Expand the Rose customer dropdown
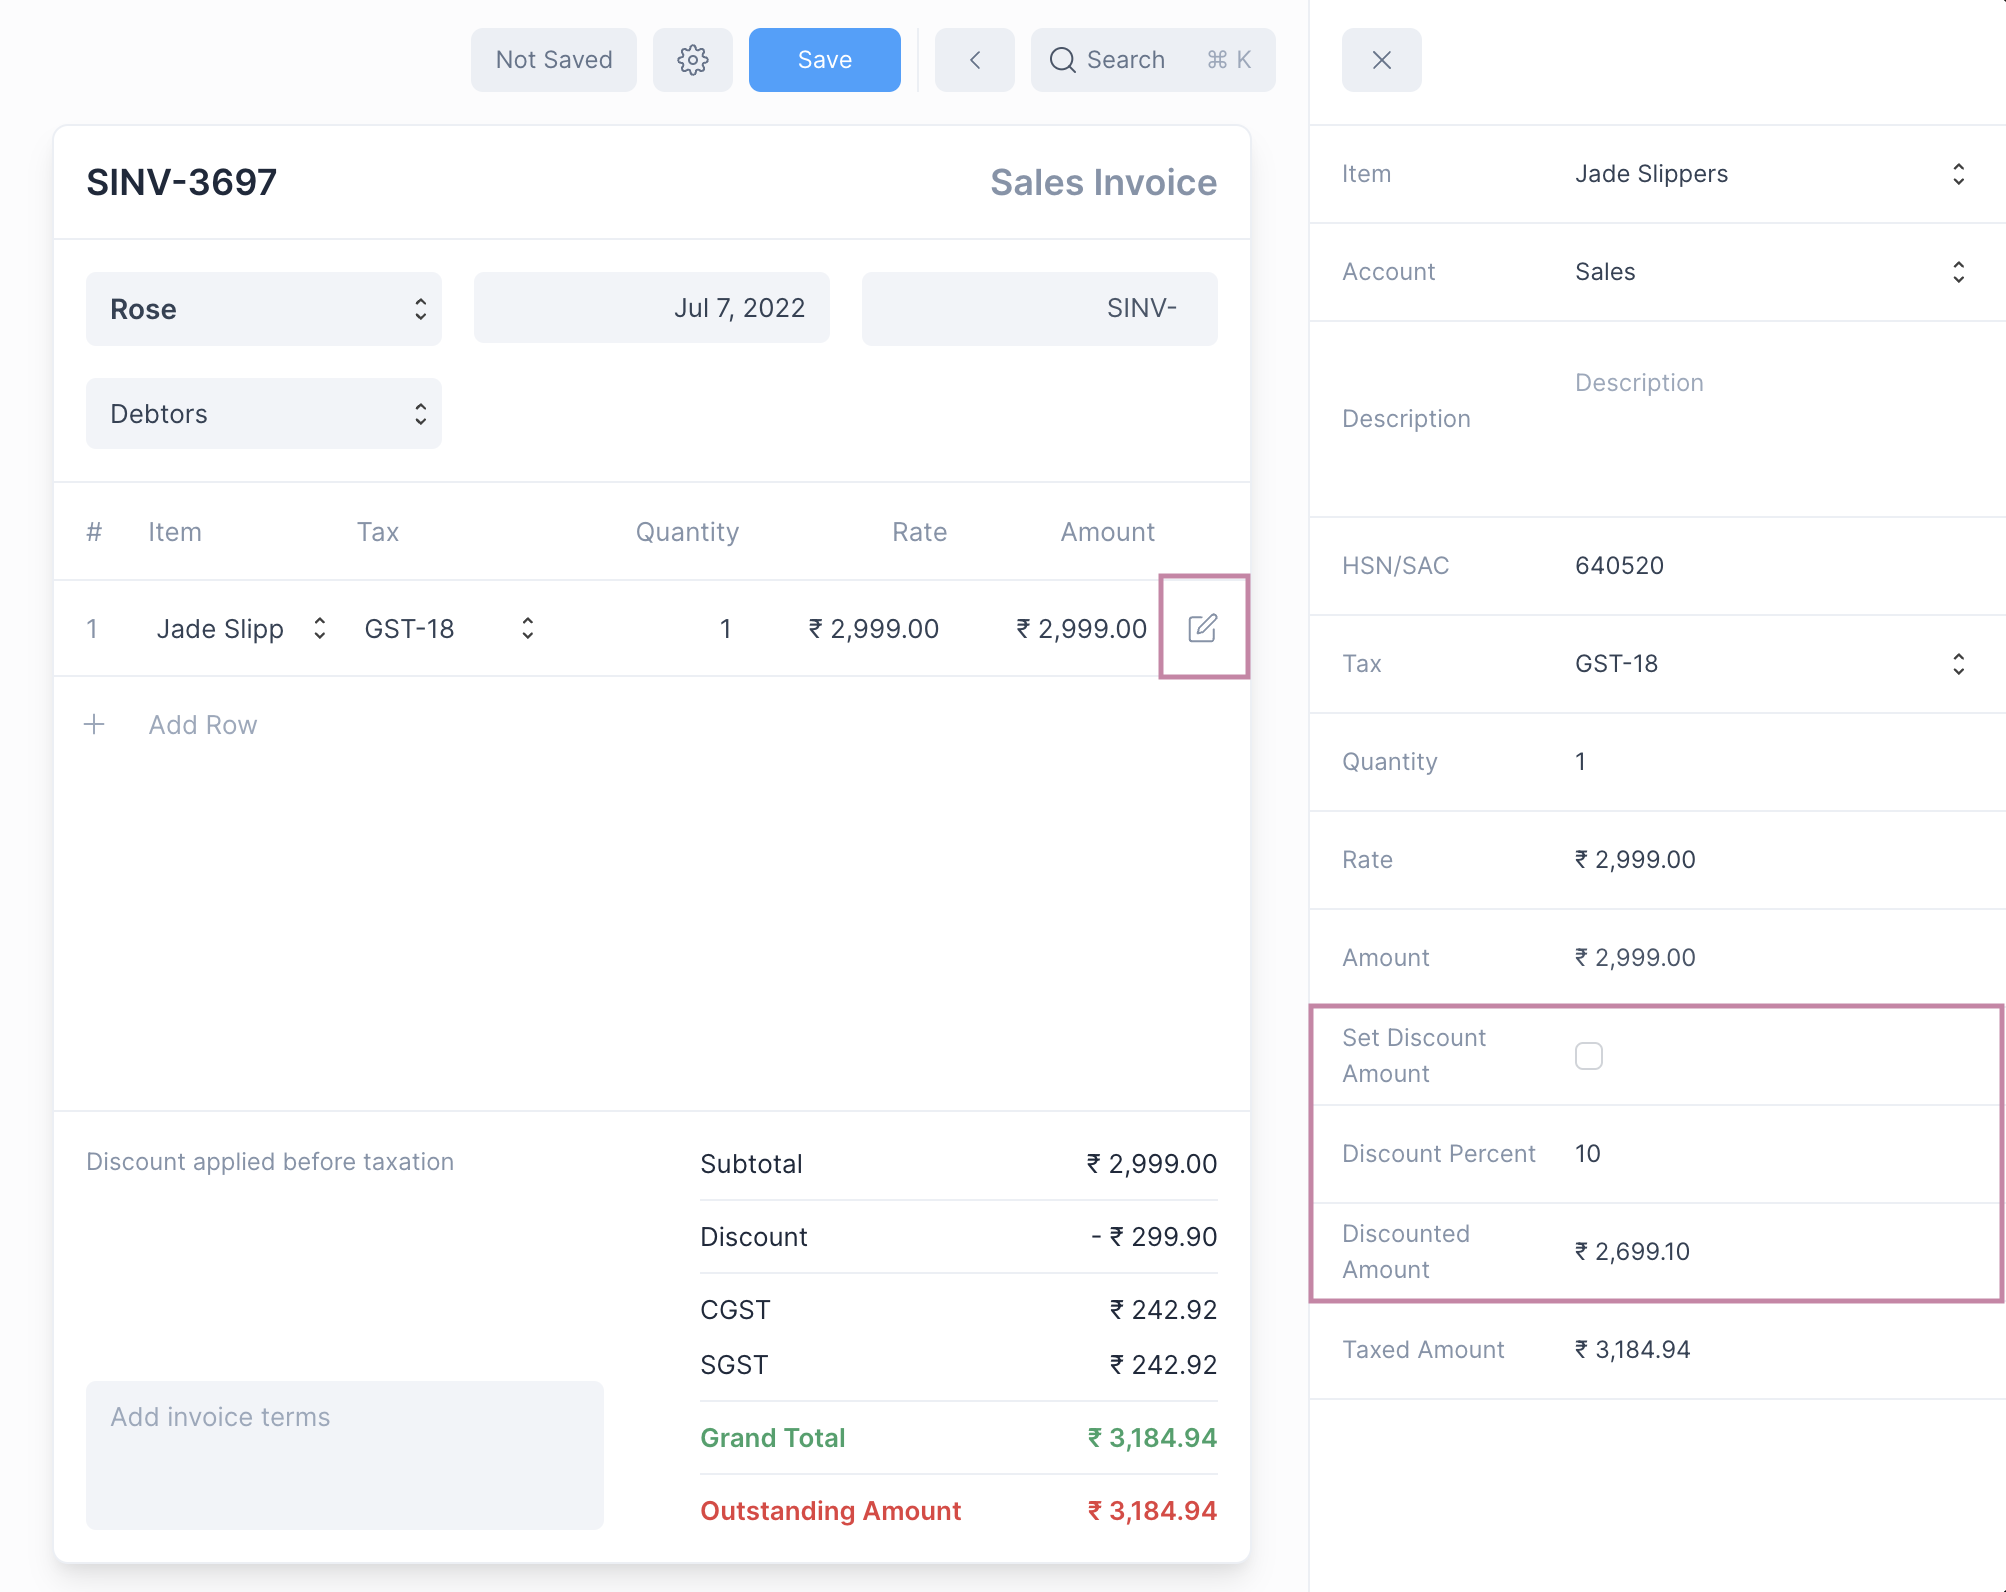 tap(263, 309)
